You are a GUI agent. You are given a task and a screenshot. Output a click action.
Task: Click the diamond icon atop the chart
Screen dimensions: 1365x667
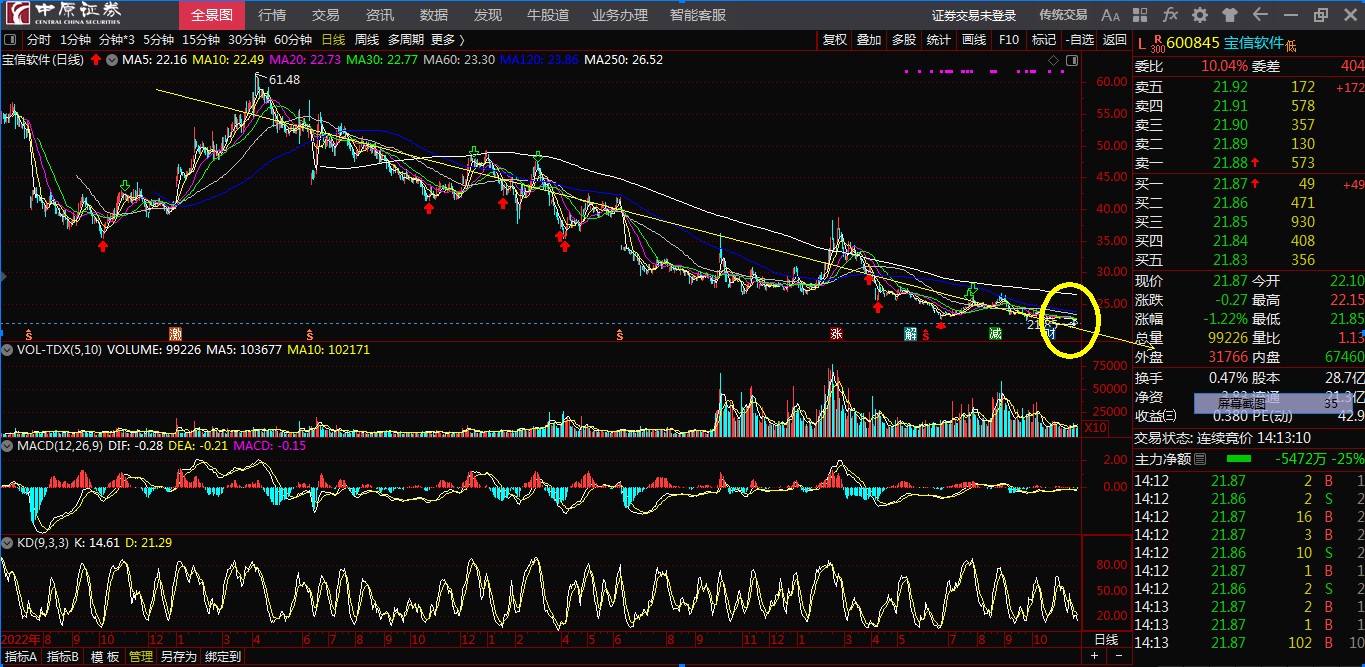coord(1053,61)
